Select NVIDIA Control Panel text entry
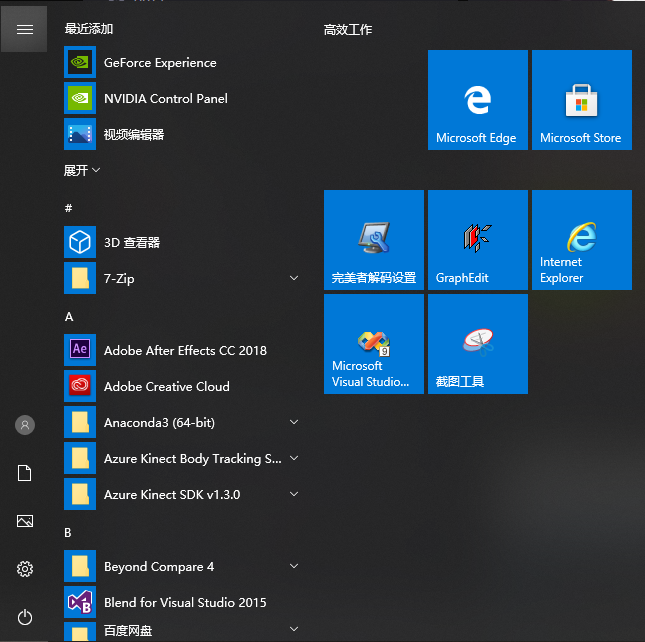Image resolution: width=645 pixels, height=642 pixels. pyautogui.click(x=166, y=98)
